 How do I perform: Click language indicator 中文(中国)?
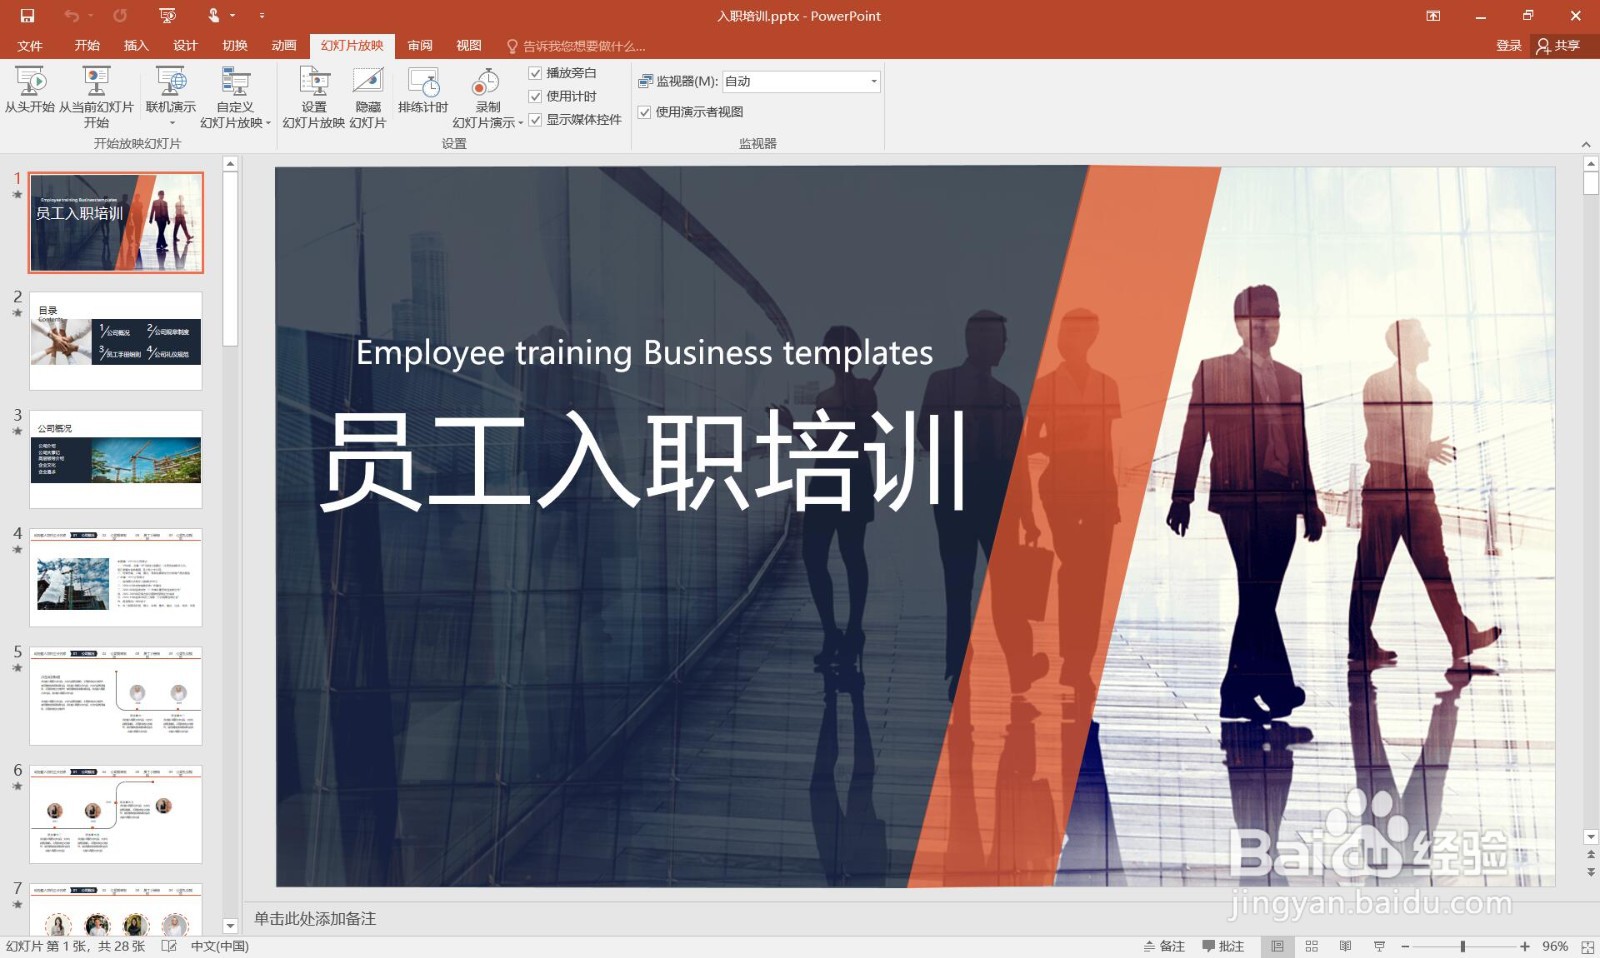tap(220, 946)
